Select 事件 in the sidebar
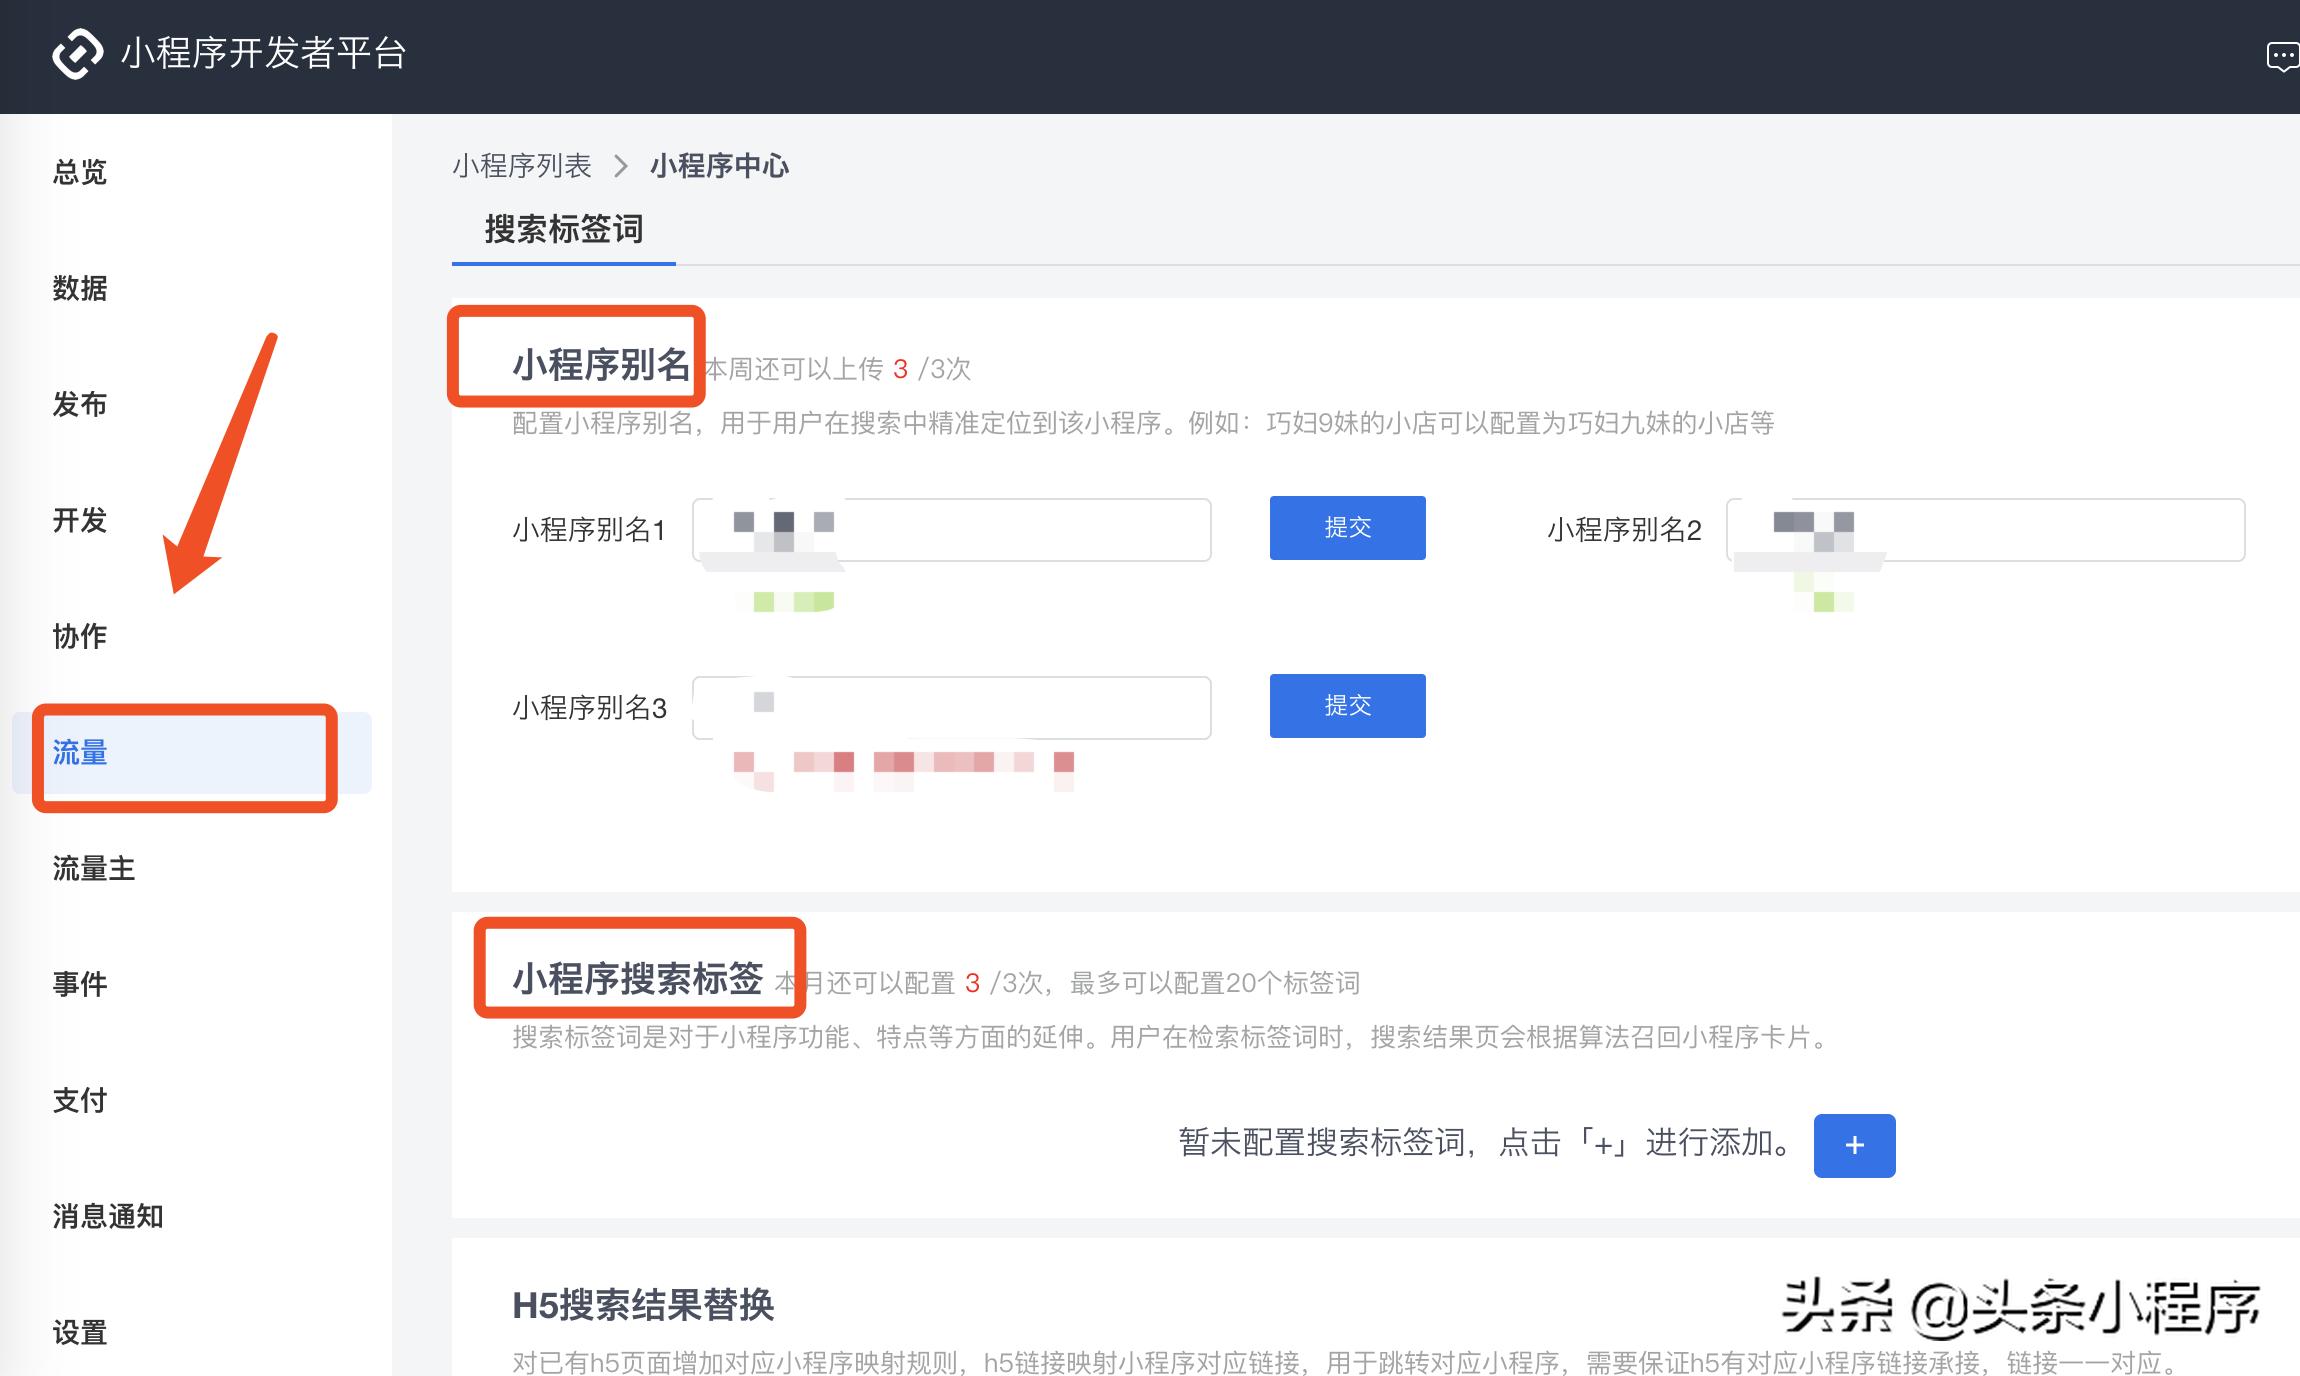The image size is (2300, 1376). point(78,985)
